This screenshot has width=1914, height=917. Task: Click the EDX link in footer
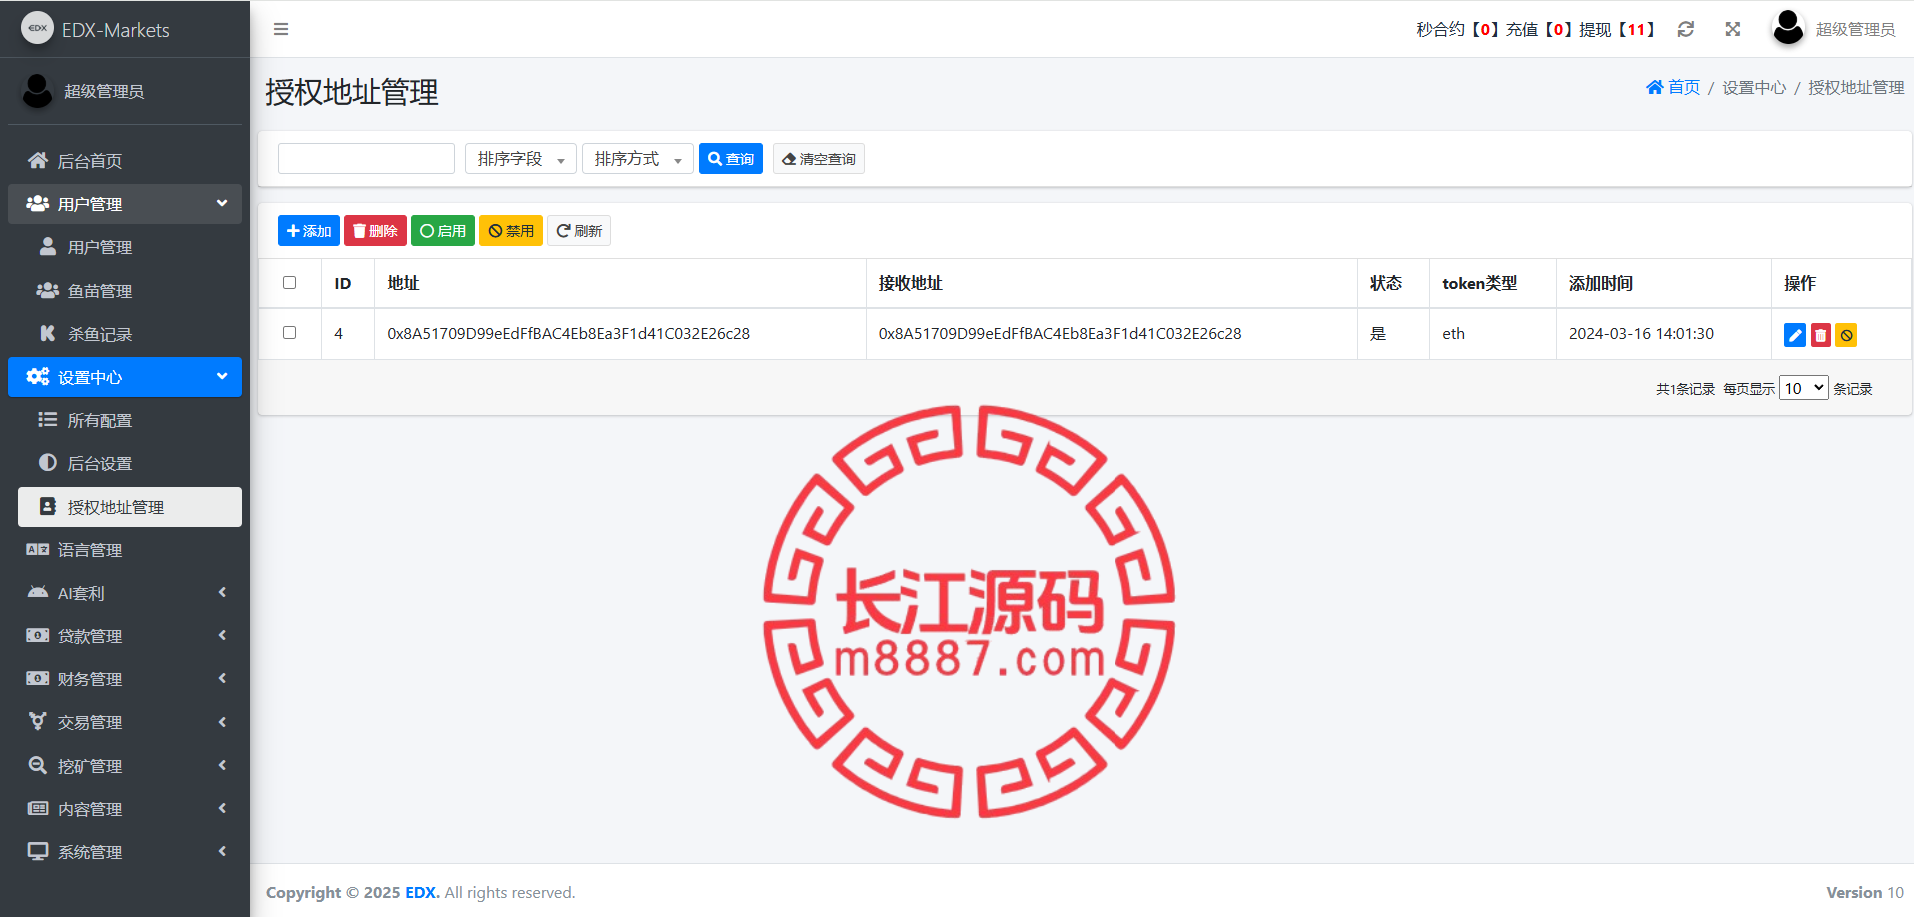click(422, 892)
